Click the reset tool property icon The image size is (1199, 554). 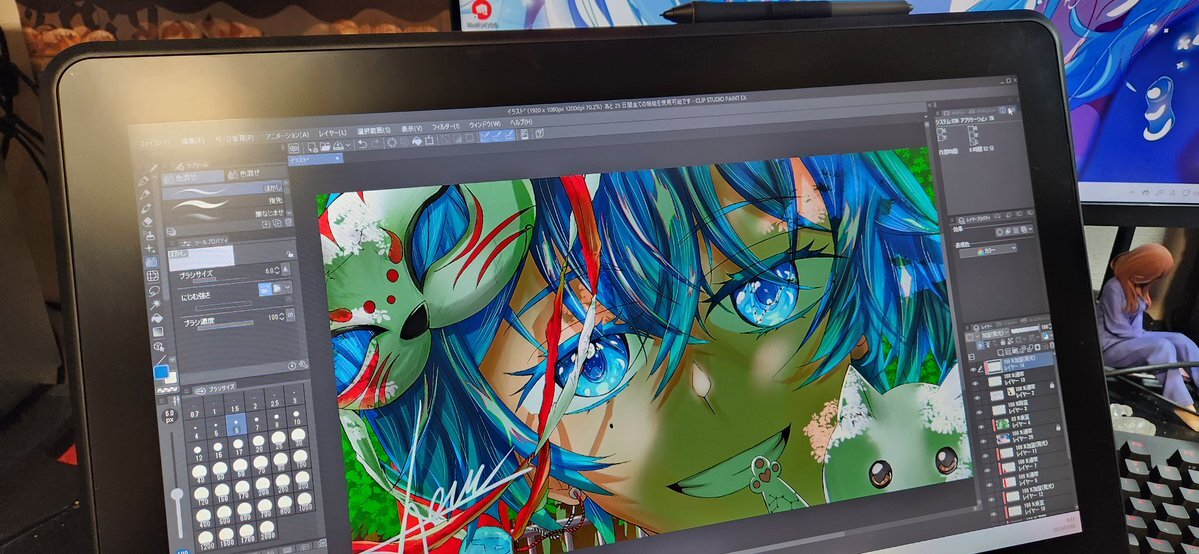(291, 366)
